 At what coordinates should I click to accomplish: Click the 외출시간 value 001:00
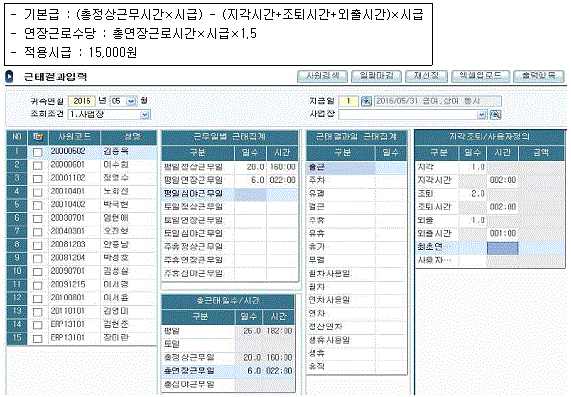[503, 233]
